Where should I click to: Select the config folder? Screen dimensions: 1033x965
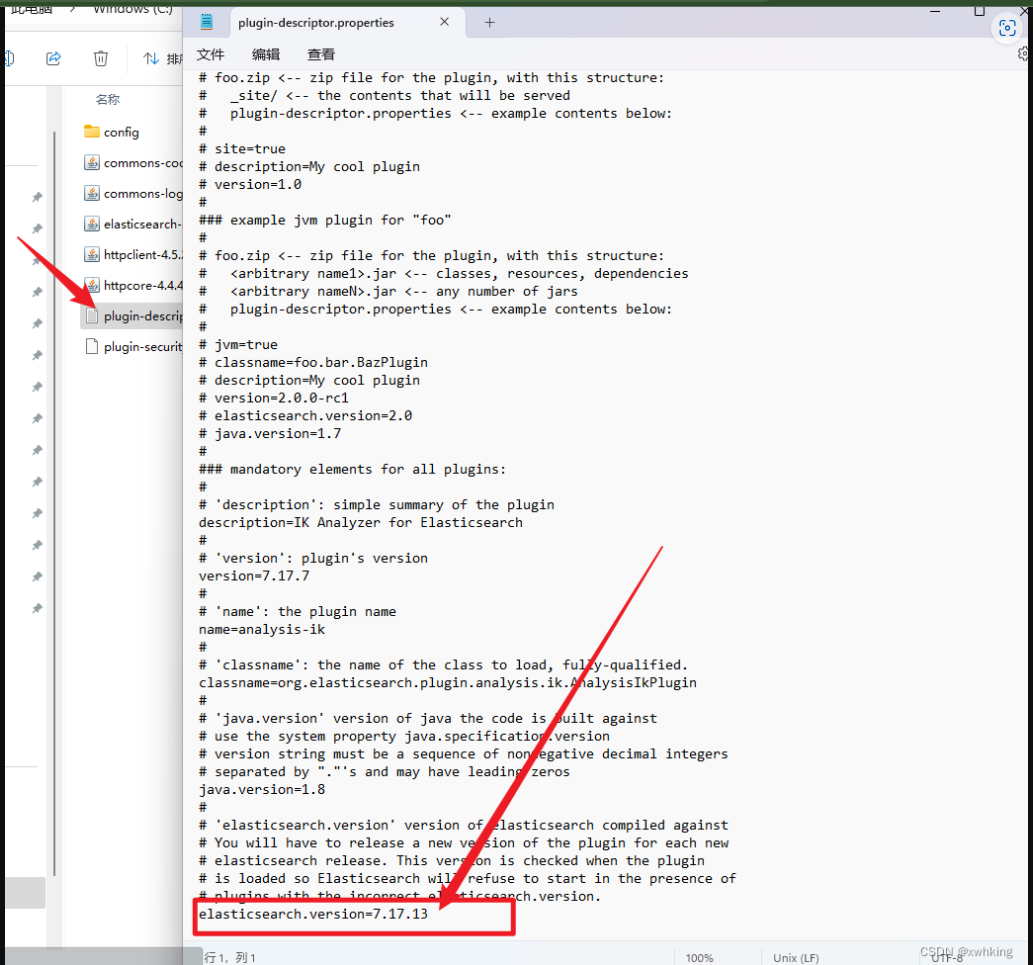121,132
